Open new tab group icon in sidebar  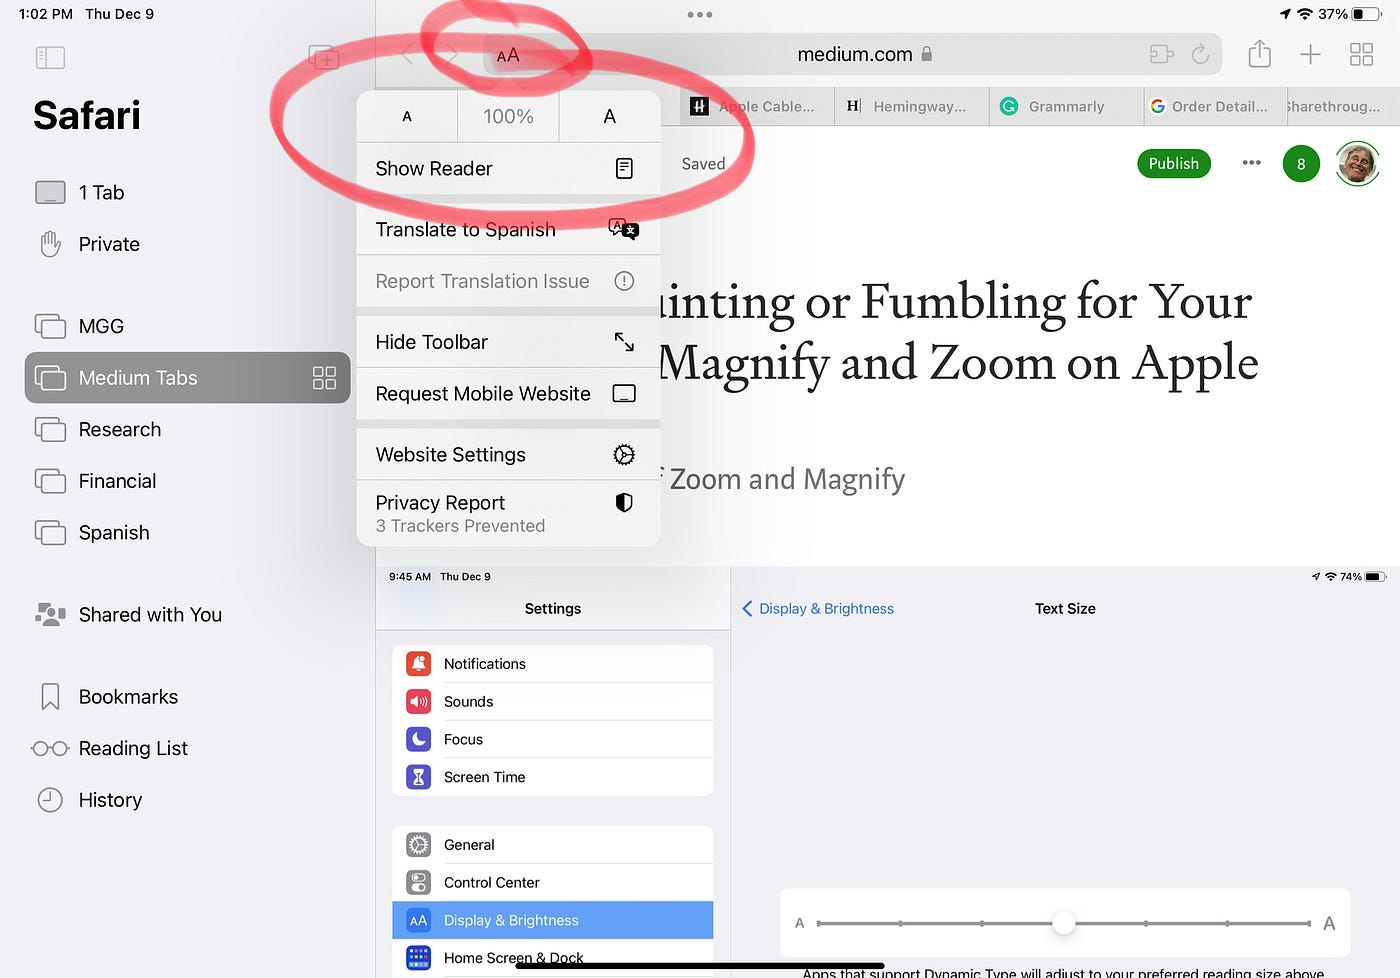point(323,57)
